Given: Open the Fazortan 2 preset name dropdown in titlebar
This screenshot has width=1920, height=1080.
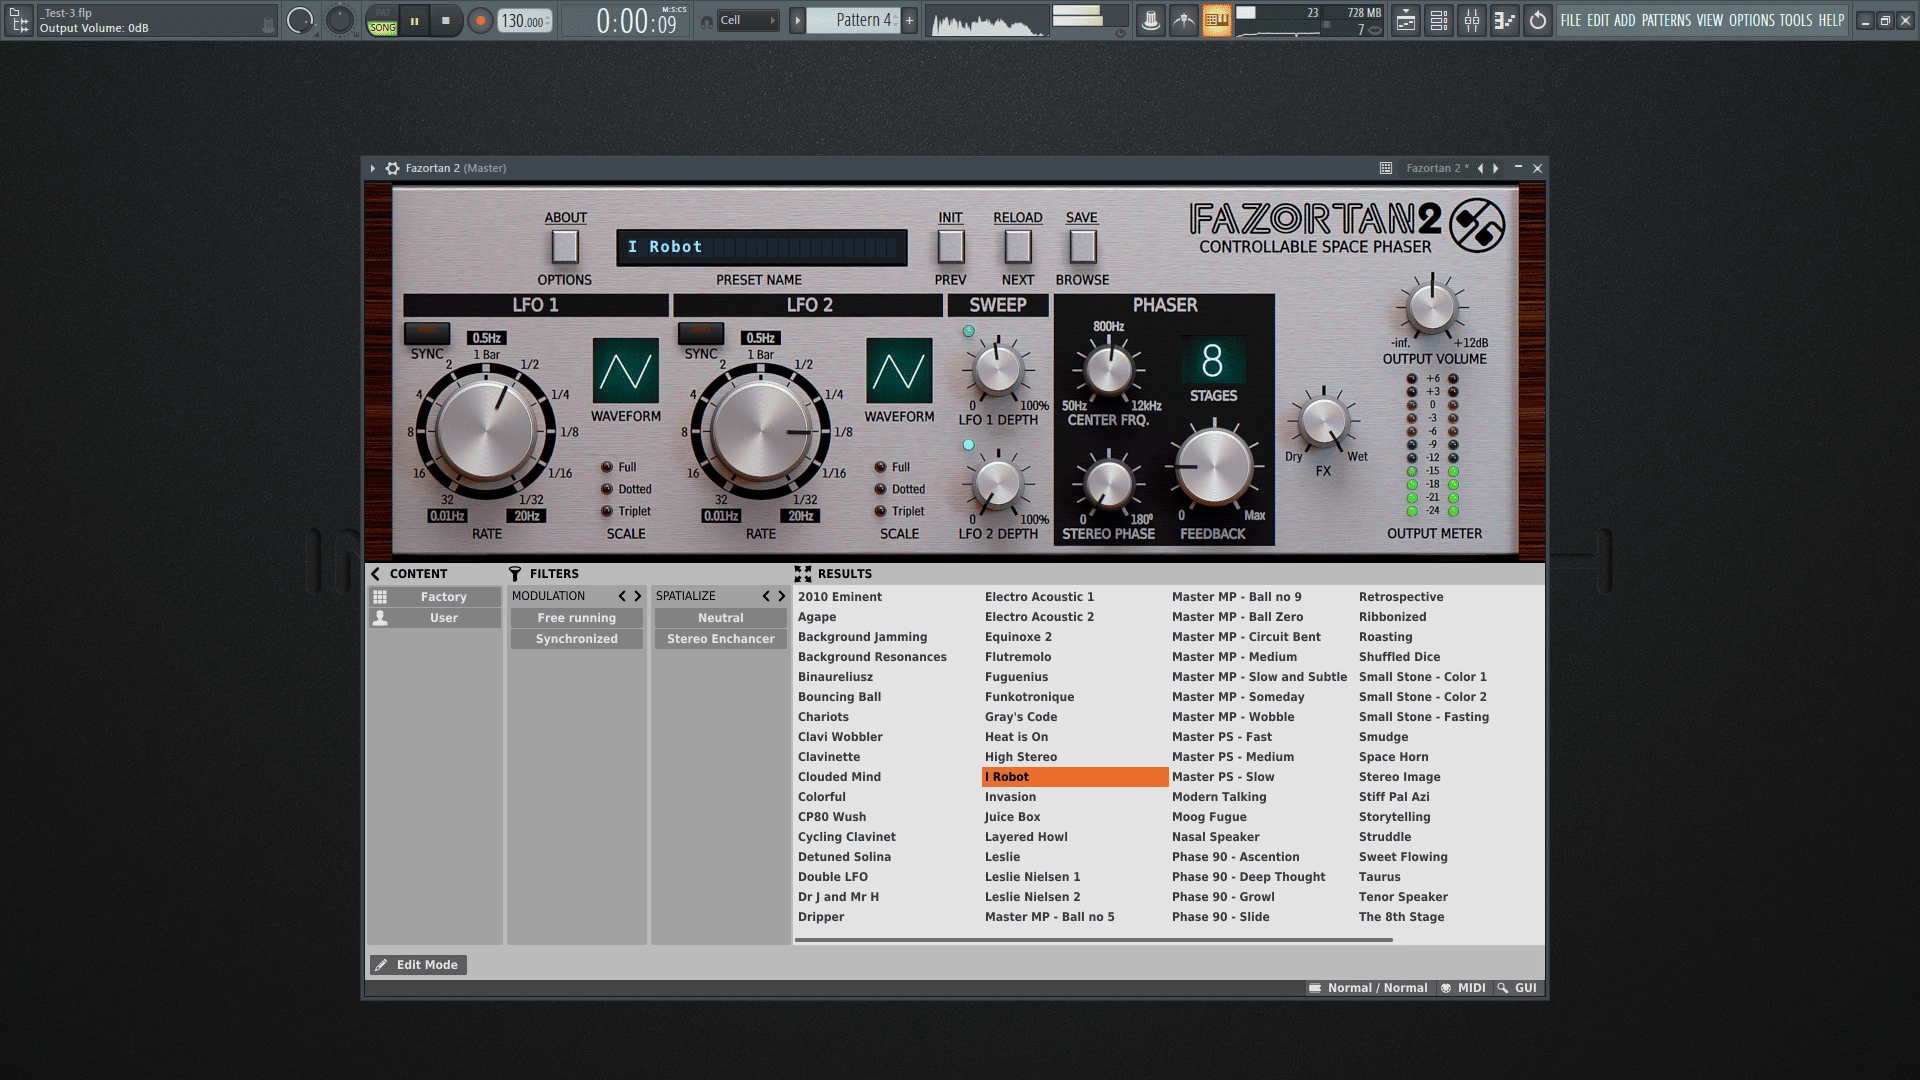Looking at the screenshot, I should [1437, 168].
